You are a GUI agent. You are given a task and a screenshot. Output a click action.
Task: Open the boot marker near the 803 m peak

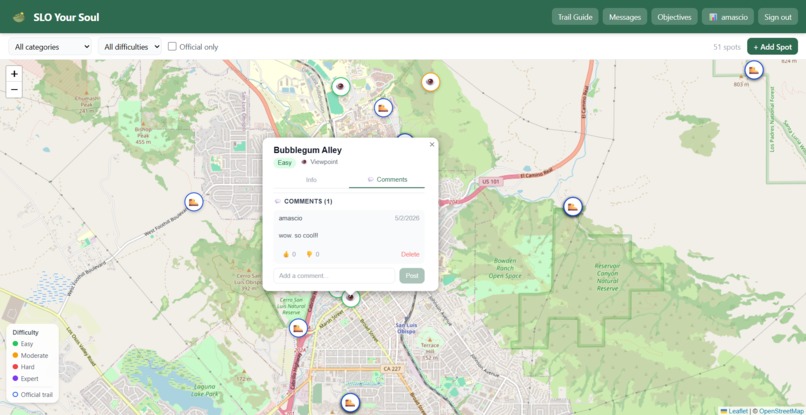tap(754, 70)
